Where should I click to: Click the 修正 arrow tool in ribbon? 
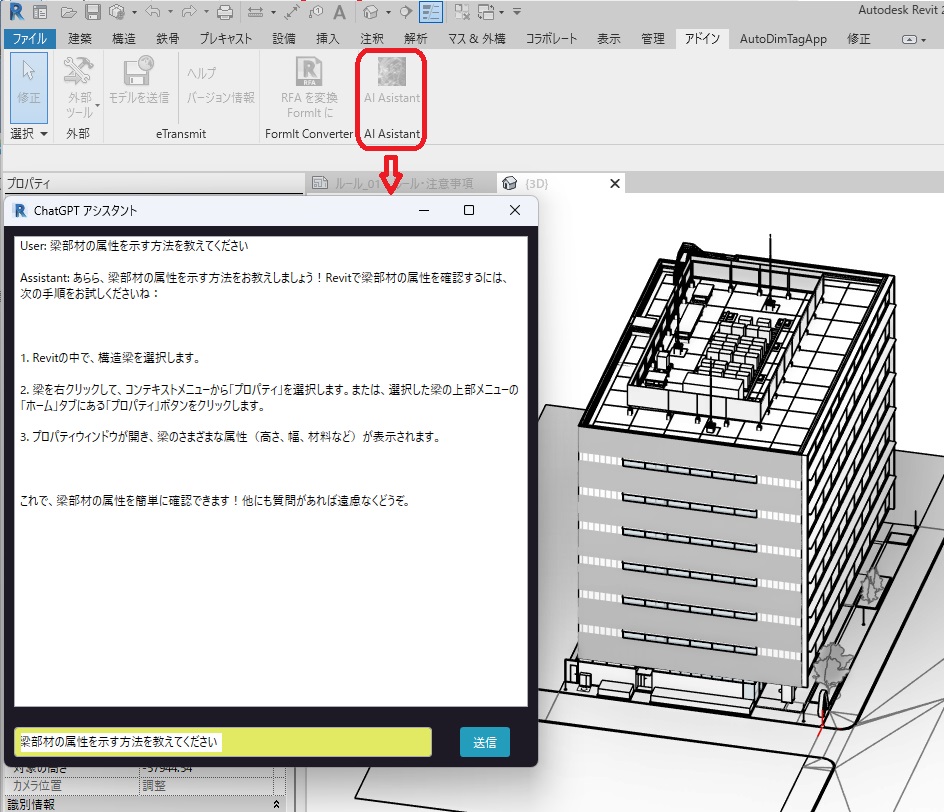click(x=28, y=88)
